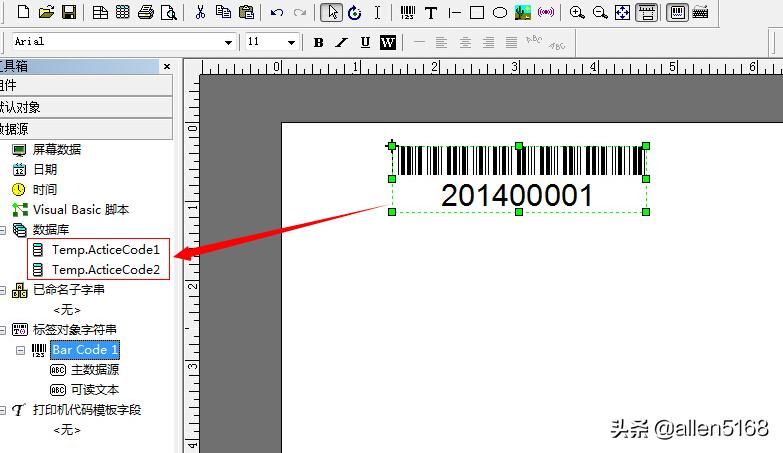Image resolution: width=783 pixels, height=453 pixels.
Task: Toggle italic formatting
Action: point(342,42)
